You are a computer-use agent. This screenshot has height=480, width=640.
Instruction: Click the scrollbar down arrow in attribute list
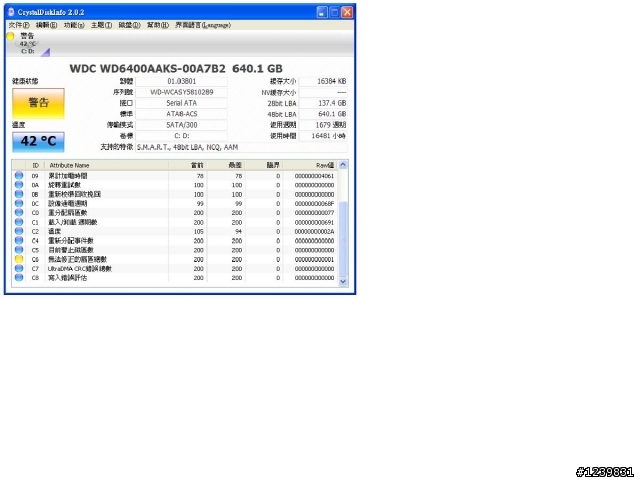tap(343, 281)
